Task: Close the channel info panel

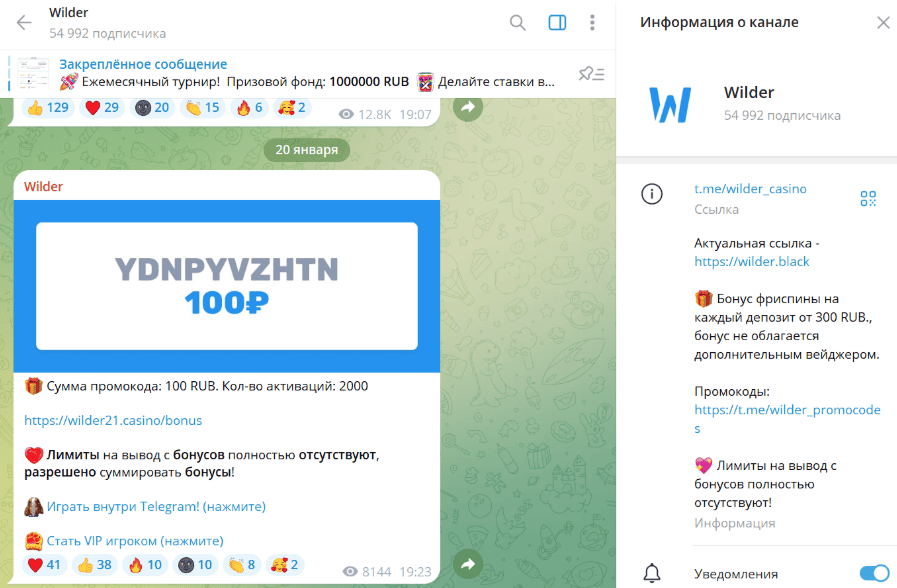Action: pyautogui.click(x=883, y=23)
